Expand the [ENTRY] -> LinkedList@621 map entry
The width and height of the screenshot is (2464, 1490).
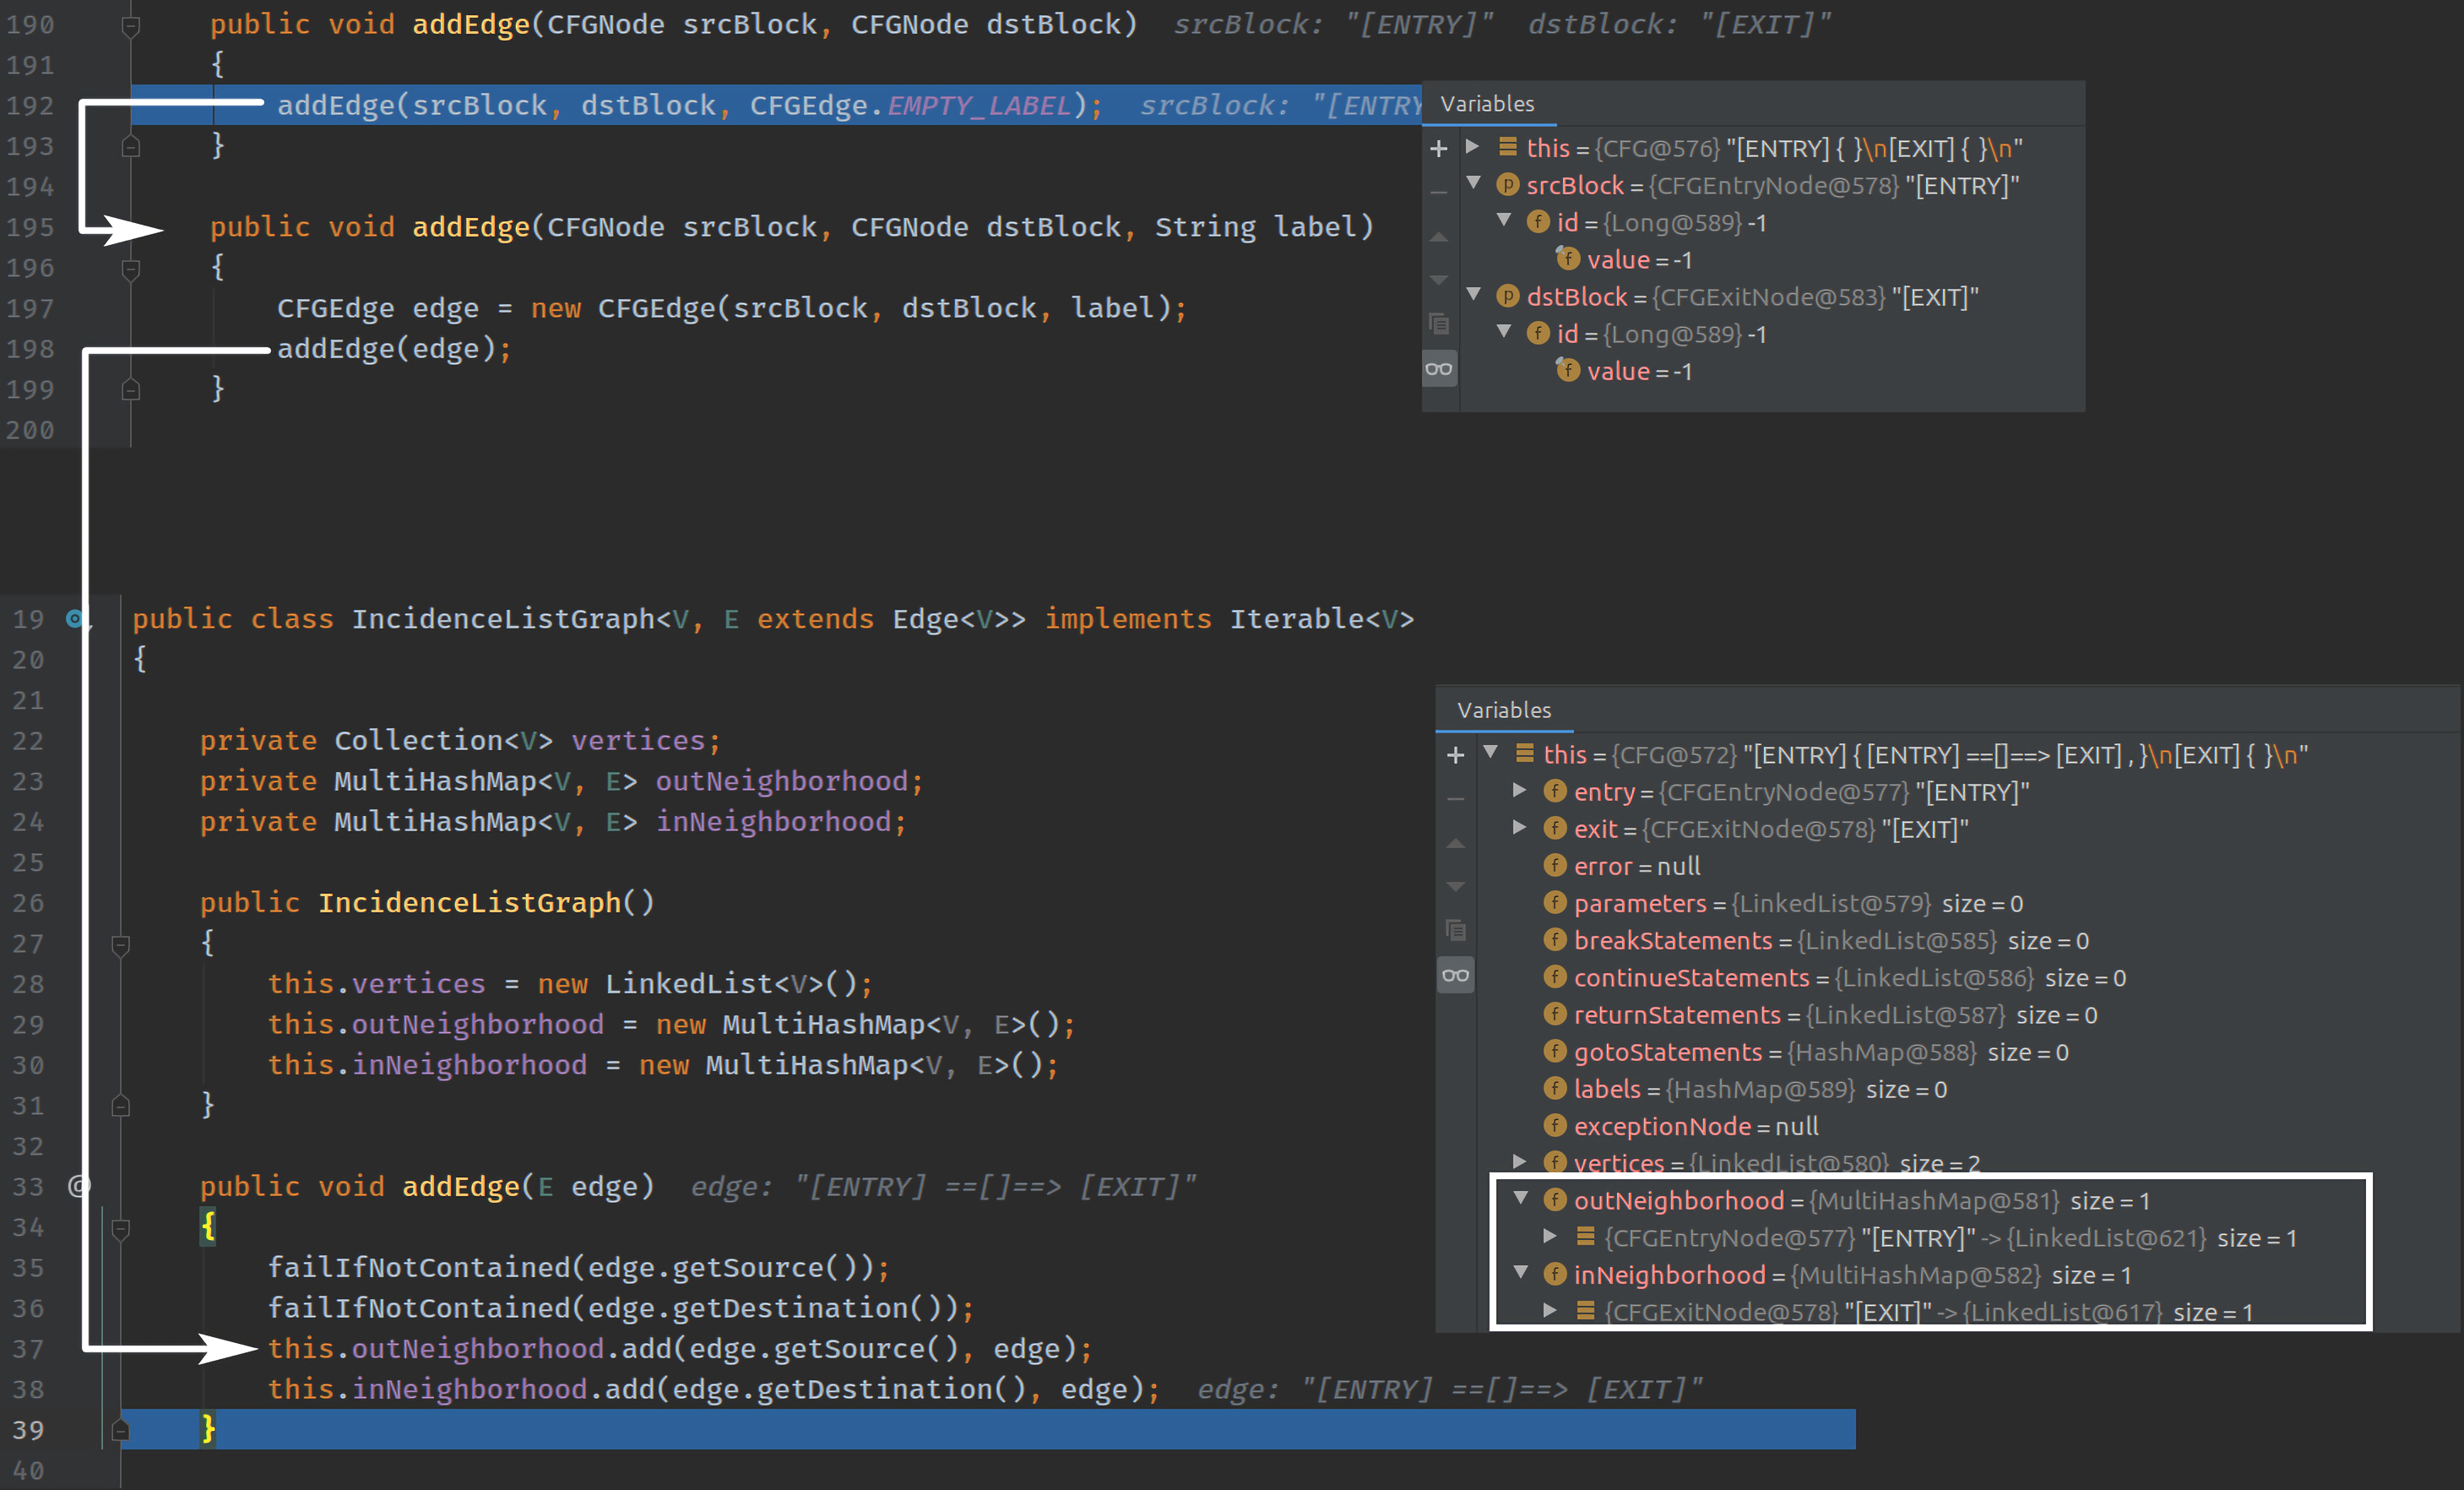point(1550,1237)
